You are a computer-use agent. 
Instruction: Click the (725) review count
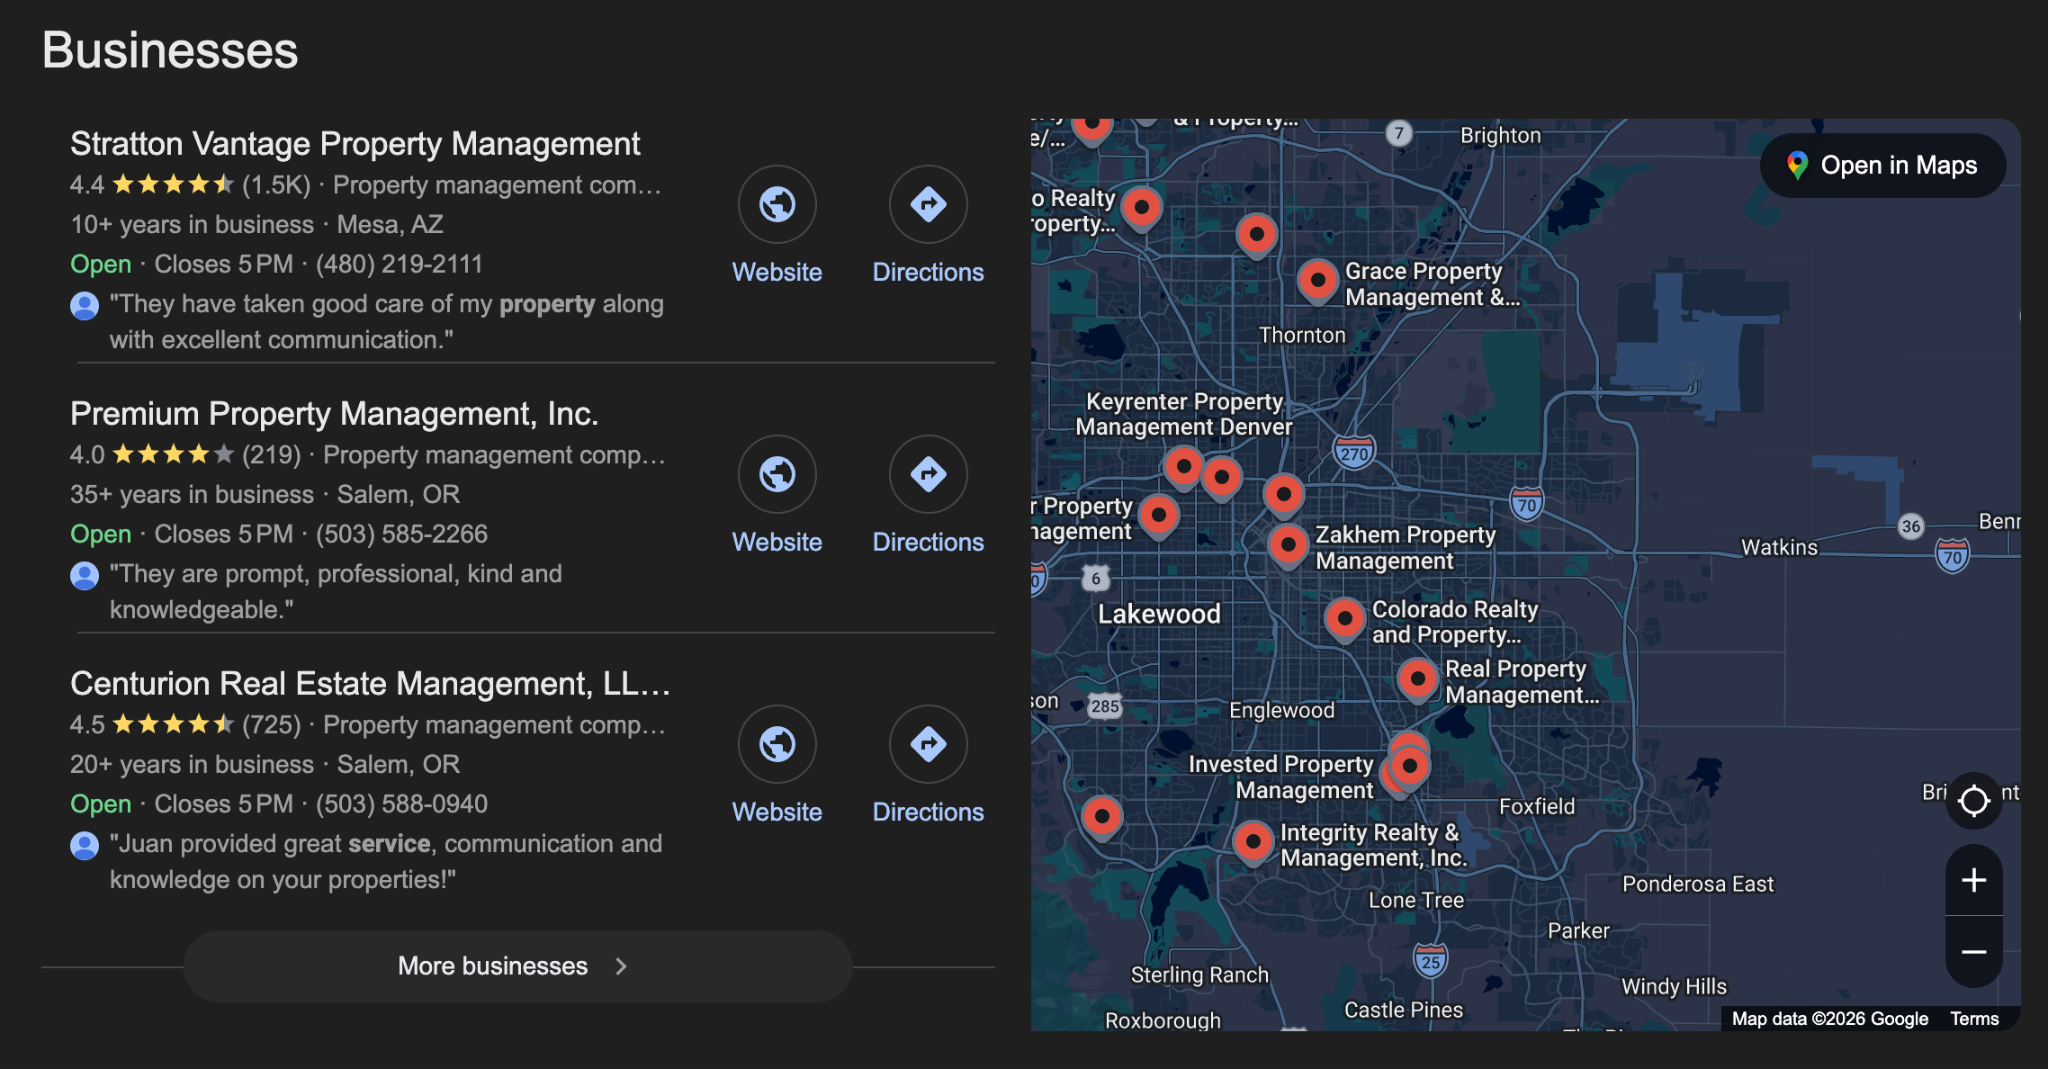pos(271,725)
